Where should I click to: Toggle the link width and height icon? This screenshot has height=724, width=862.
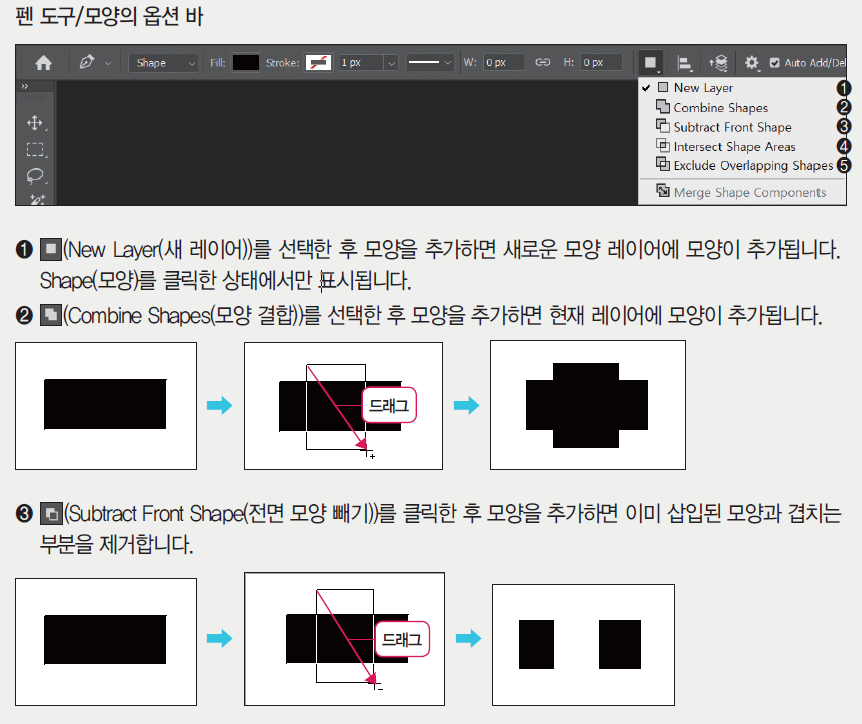(x=543, y=62)
